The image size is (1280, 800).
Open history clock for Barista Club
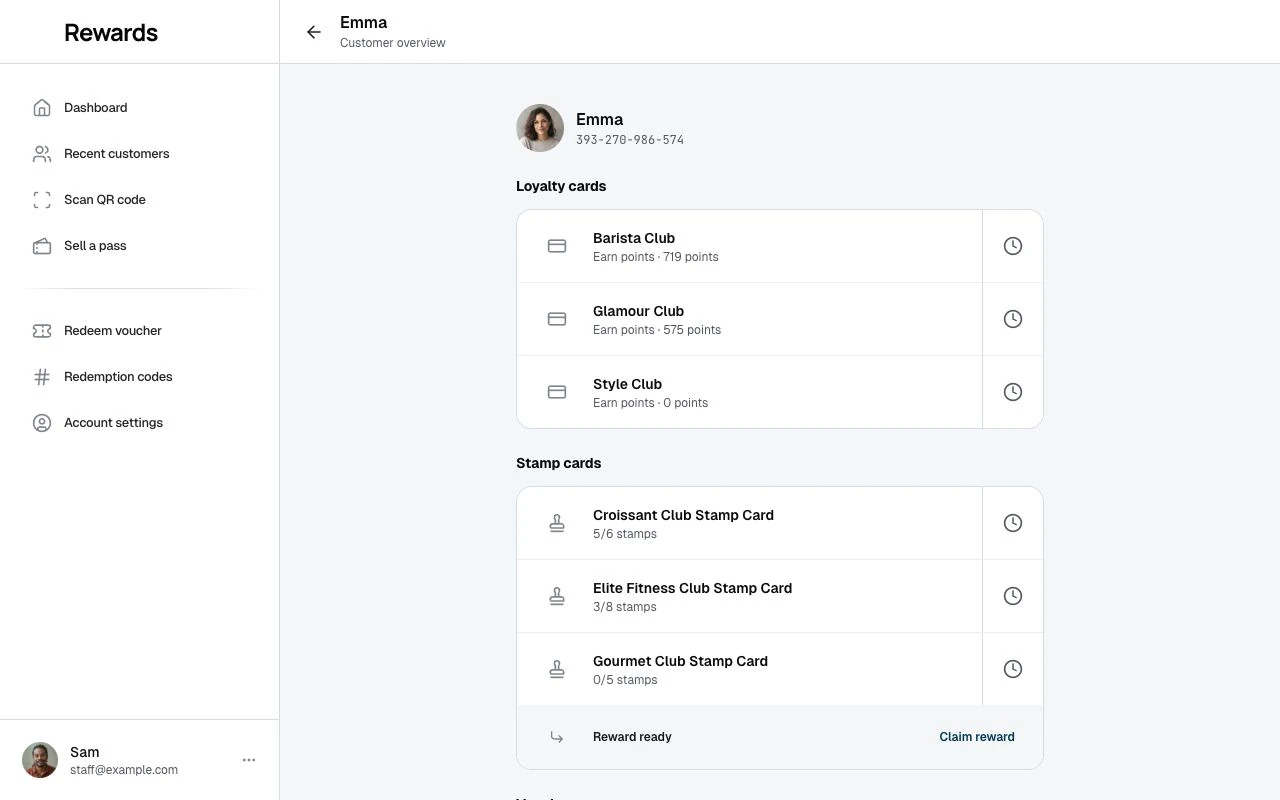pyautogui.click(x=1013, y=246)
